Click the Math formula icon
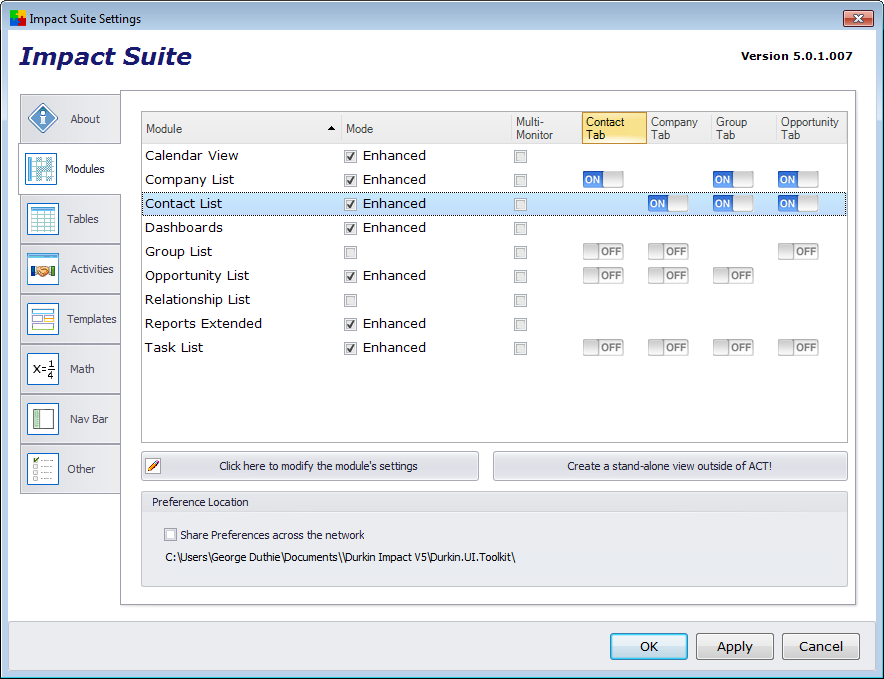The image size is (884, 679). (x=43, y=369)
